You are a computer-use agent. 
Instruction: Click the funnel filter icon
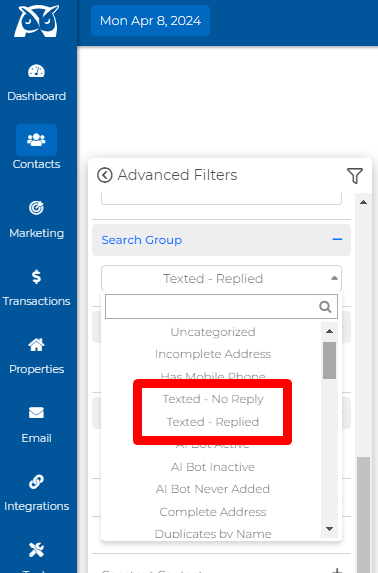point(355,175)
